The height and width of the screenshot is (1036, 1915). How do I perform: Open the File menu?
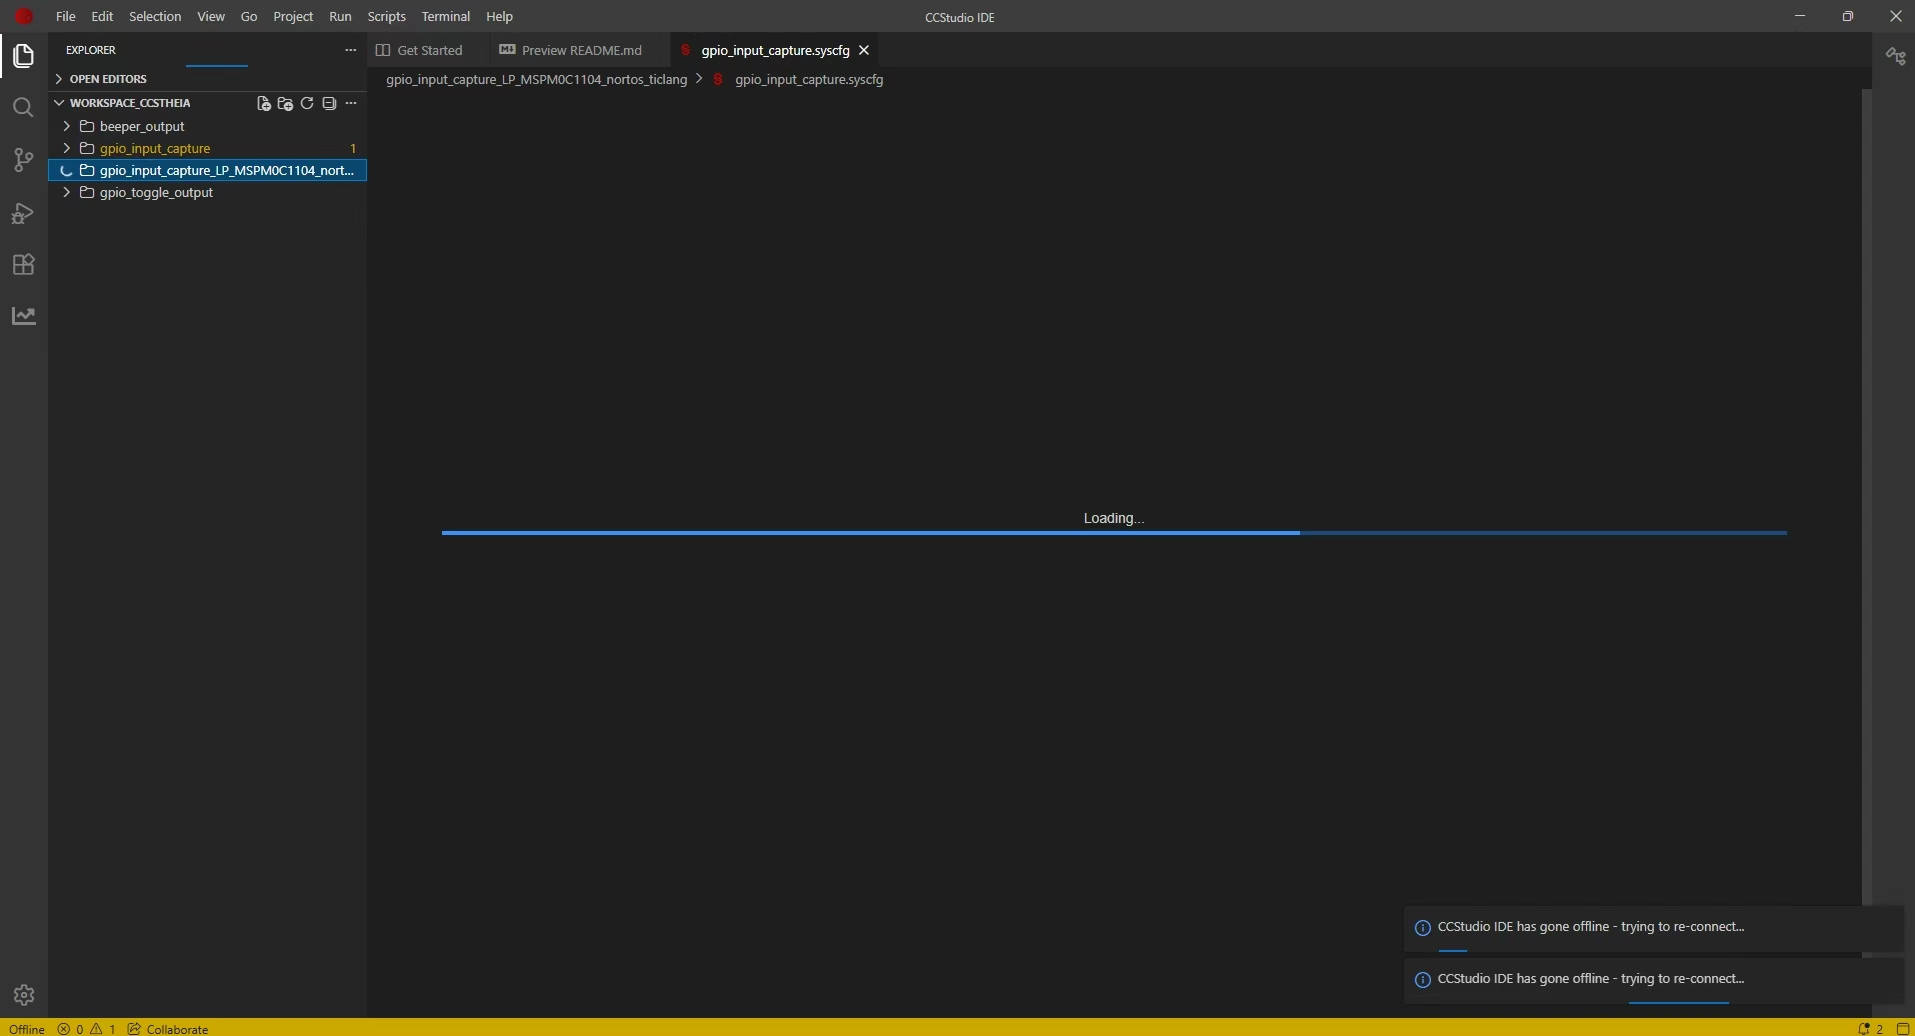tap(66, 16)
